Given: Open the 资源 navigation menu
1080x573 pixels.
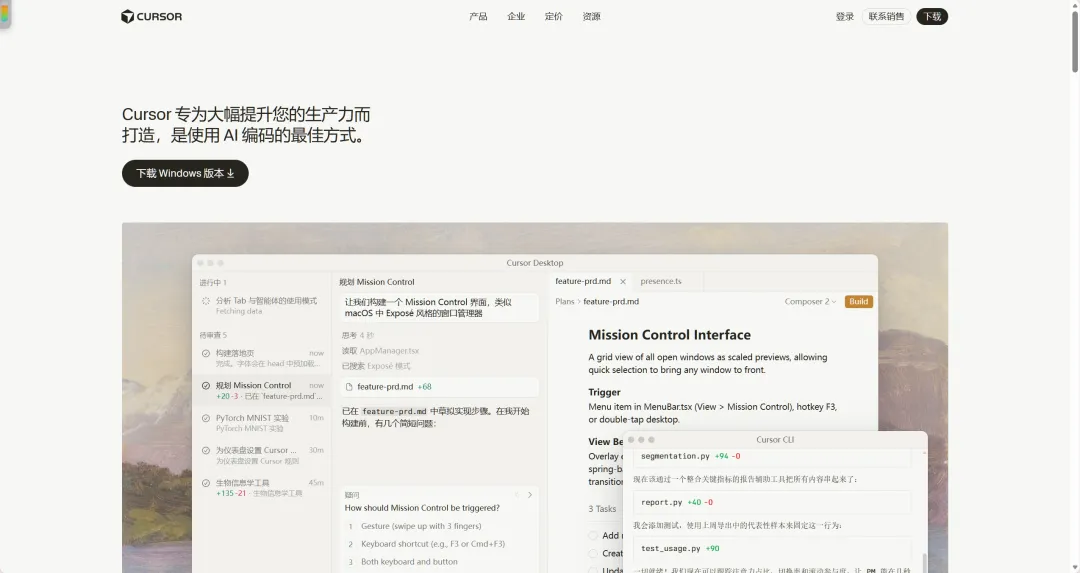Looking at the screenshot, I should click(x=592, y=17).
